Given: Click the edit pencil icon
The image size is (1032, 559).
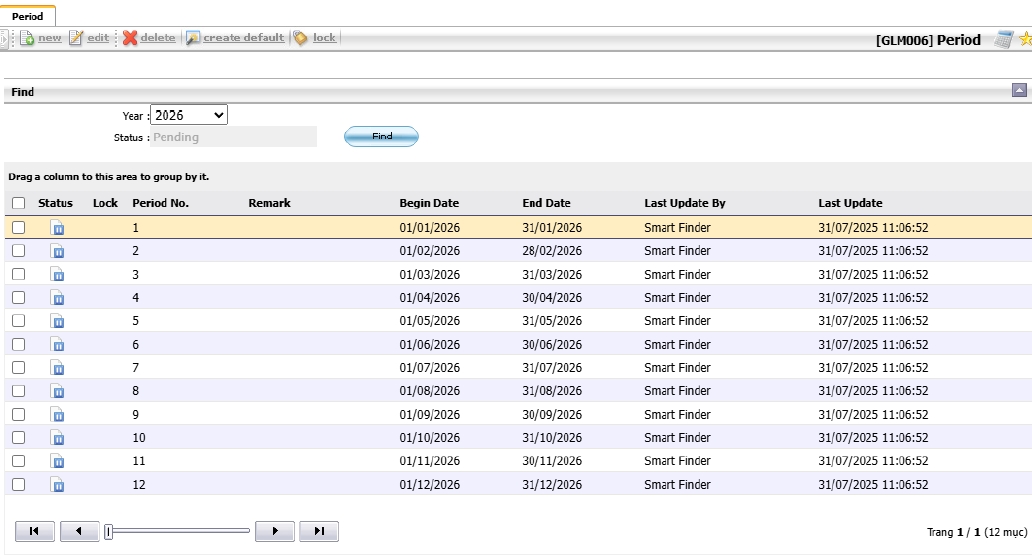Looking at the screenshot, I should pyautogui.click(x=76, y=38).
